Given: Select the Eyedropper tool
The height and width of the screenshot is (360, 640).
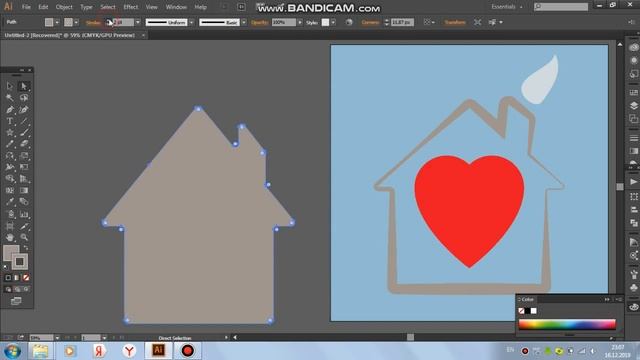Looking at the screenshot, I should (x=10, y=202).
